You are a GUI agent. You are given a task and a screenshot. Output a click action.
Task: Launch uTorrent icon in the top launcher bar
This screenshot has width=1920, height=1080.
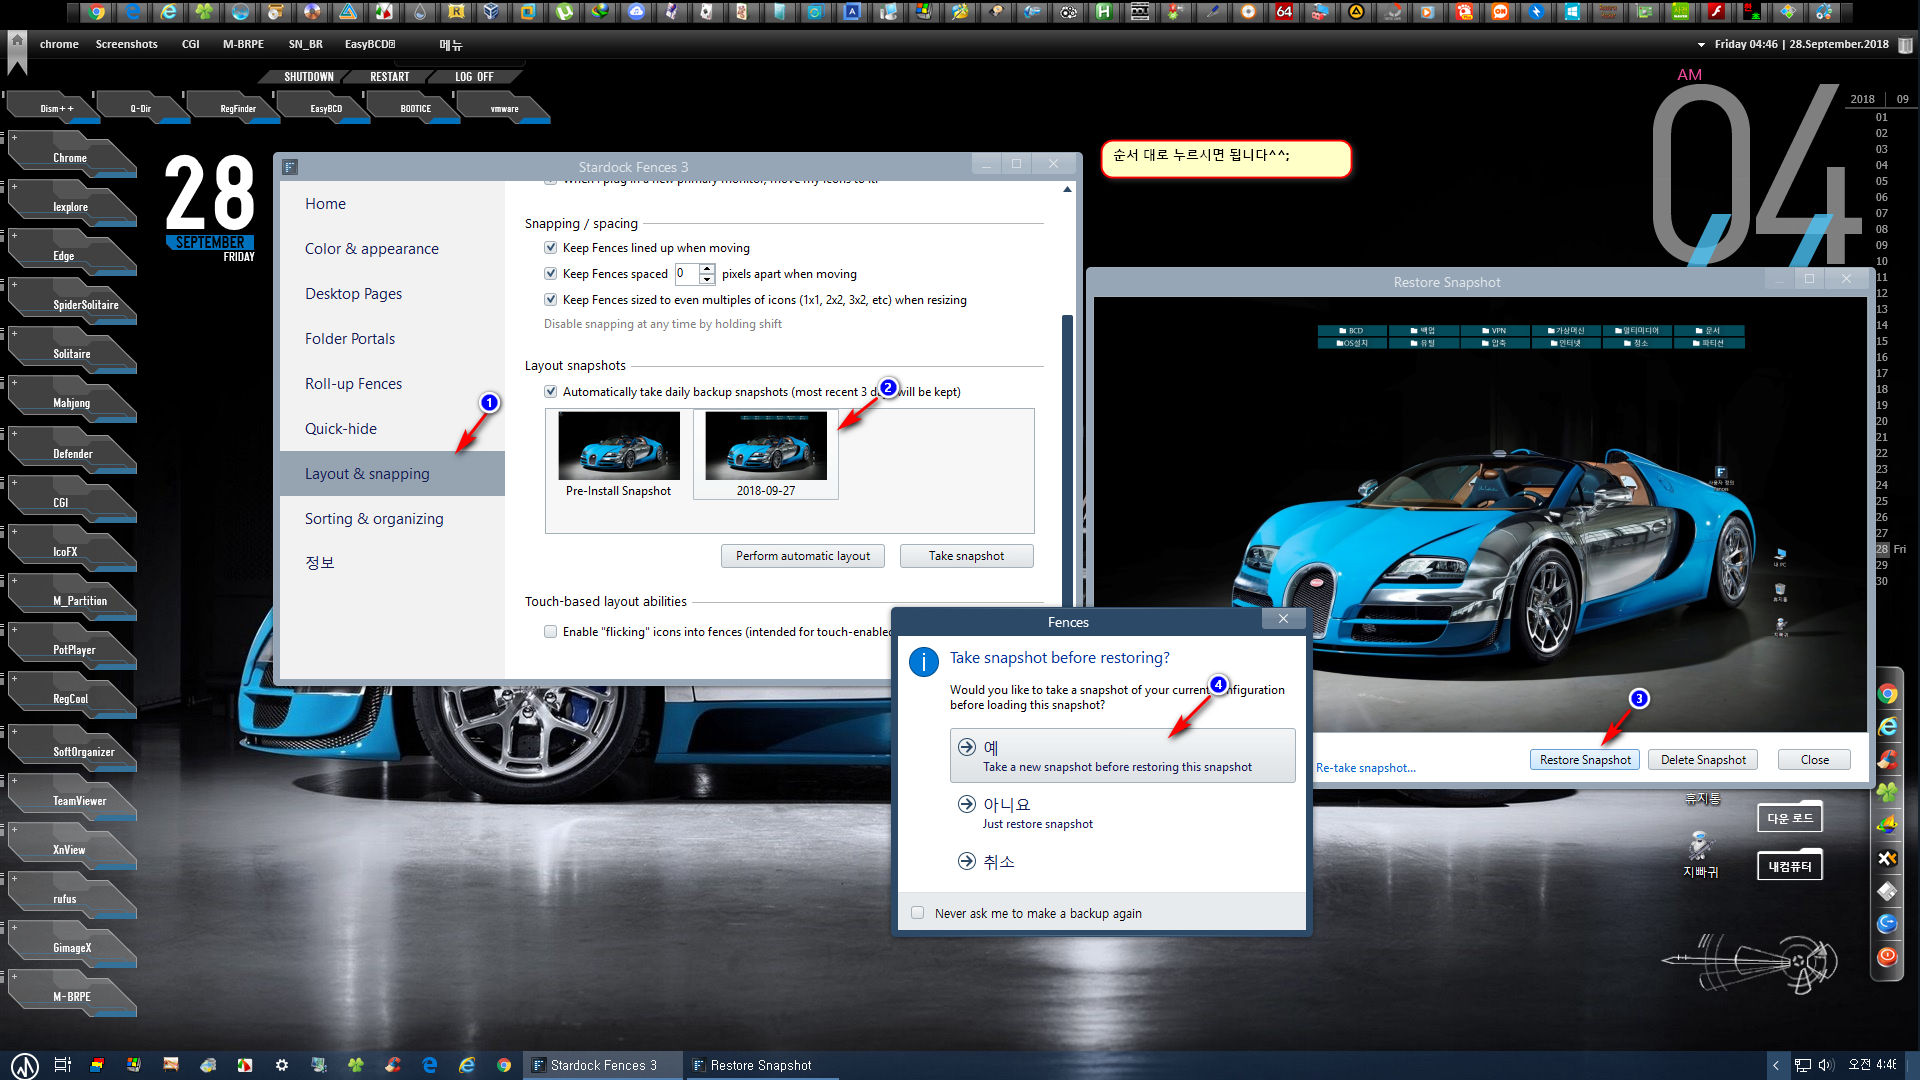click(565, 12)
